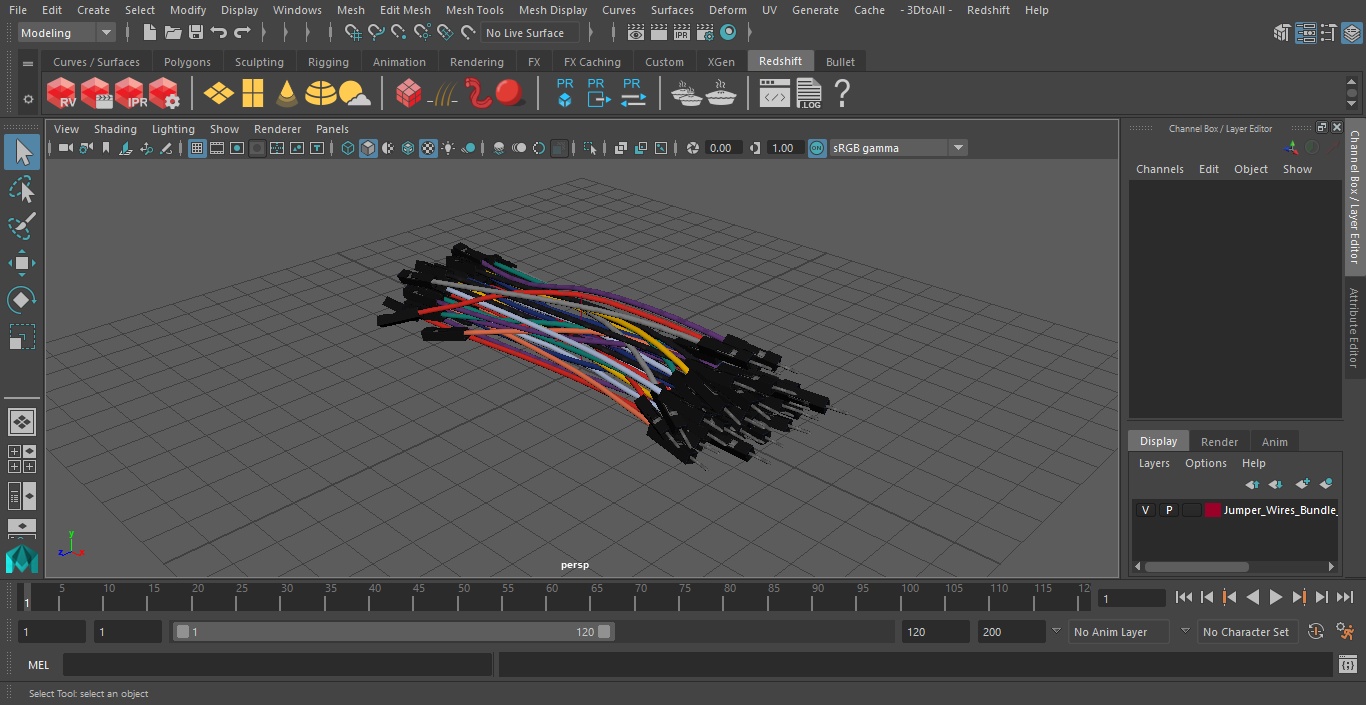Switch to the Render layer tab
The width and height of the screenshot is (1366, 705).
(x=1219, y=442)
